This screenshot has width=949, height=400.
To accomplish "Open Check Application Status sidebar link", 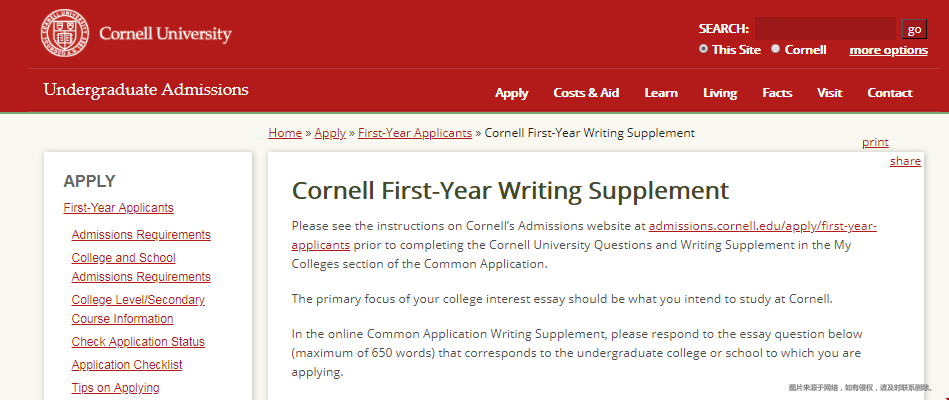I will click(x=138, y=342).
